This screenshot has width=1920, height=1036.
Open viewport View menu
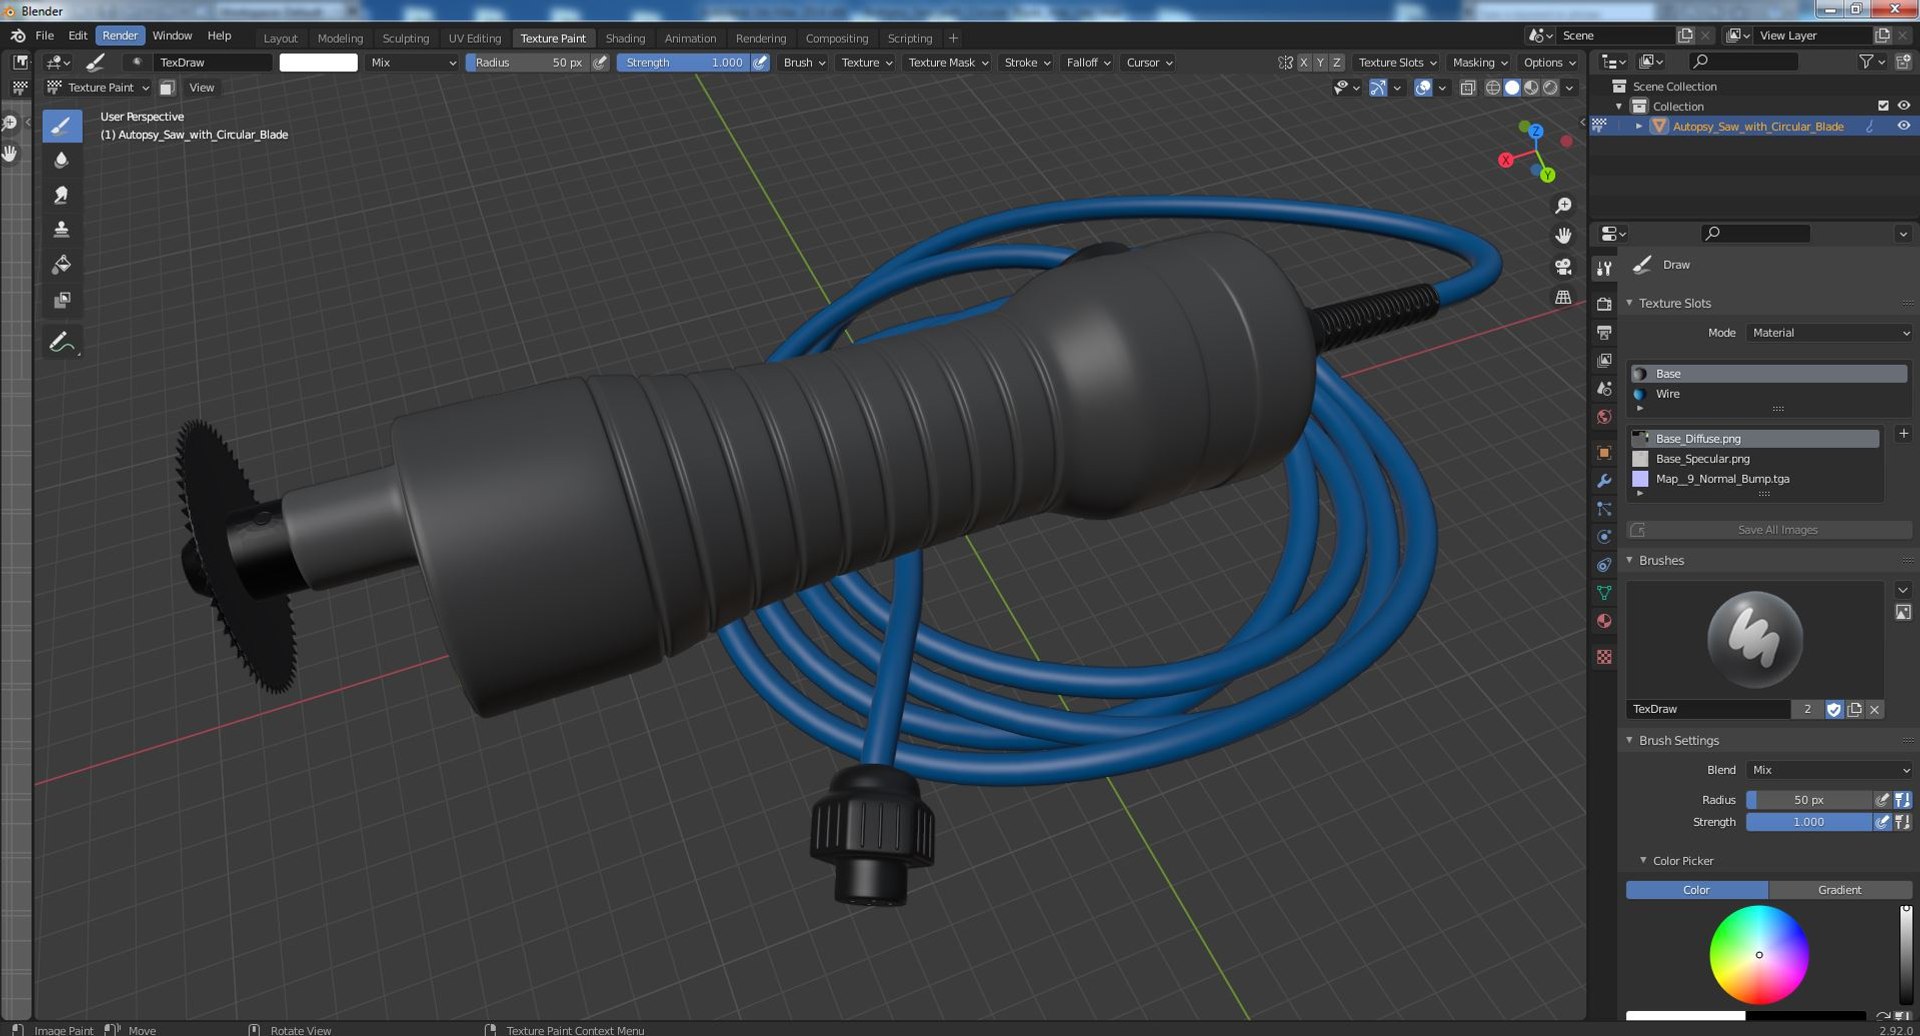pos(202,88)
